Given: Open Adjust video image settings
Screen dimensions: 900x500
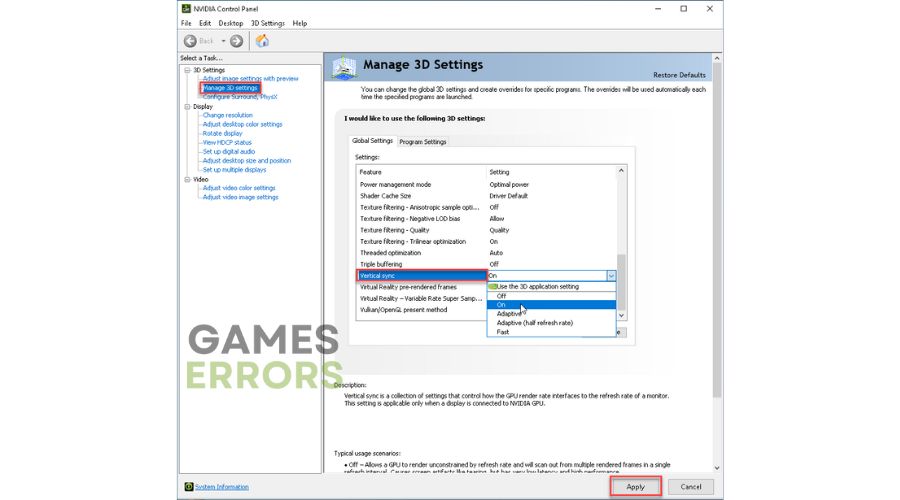Looking at the screenshot, I should [240, 197].
